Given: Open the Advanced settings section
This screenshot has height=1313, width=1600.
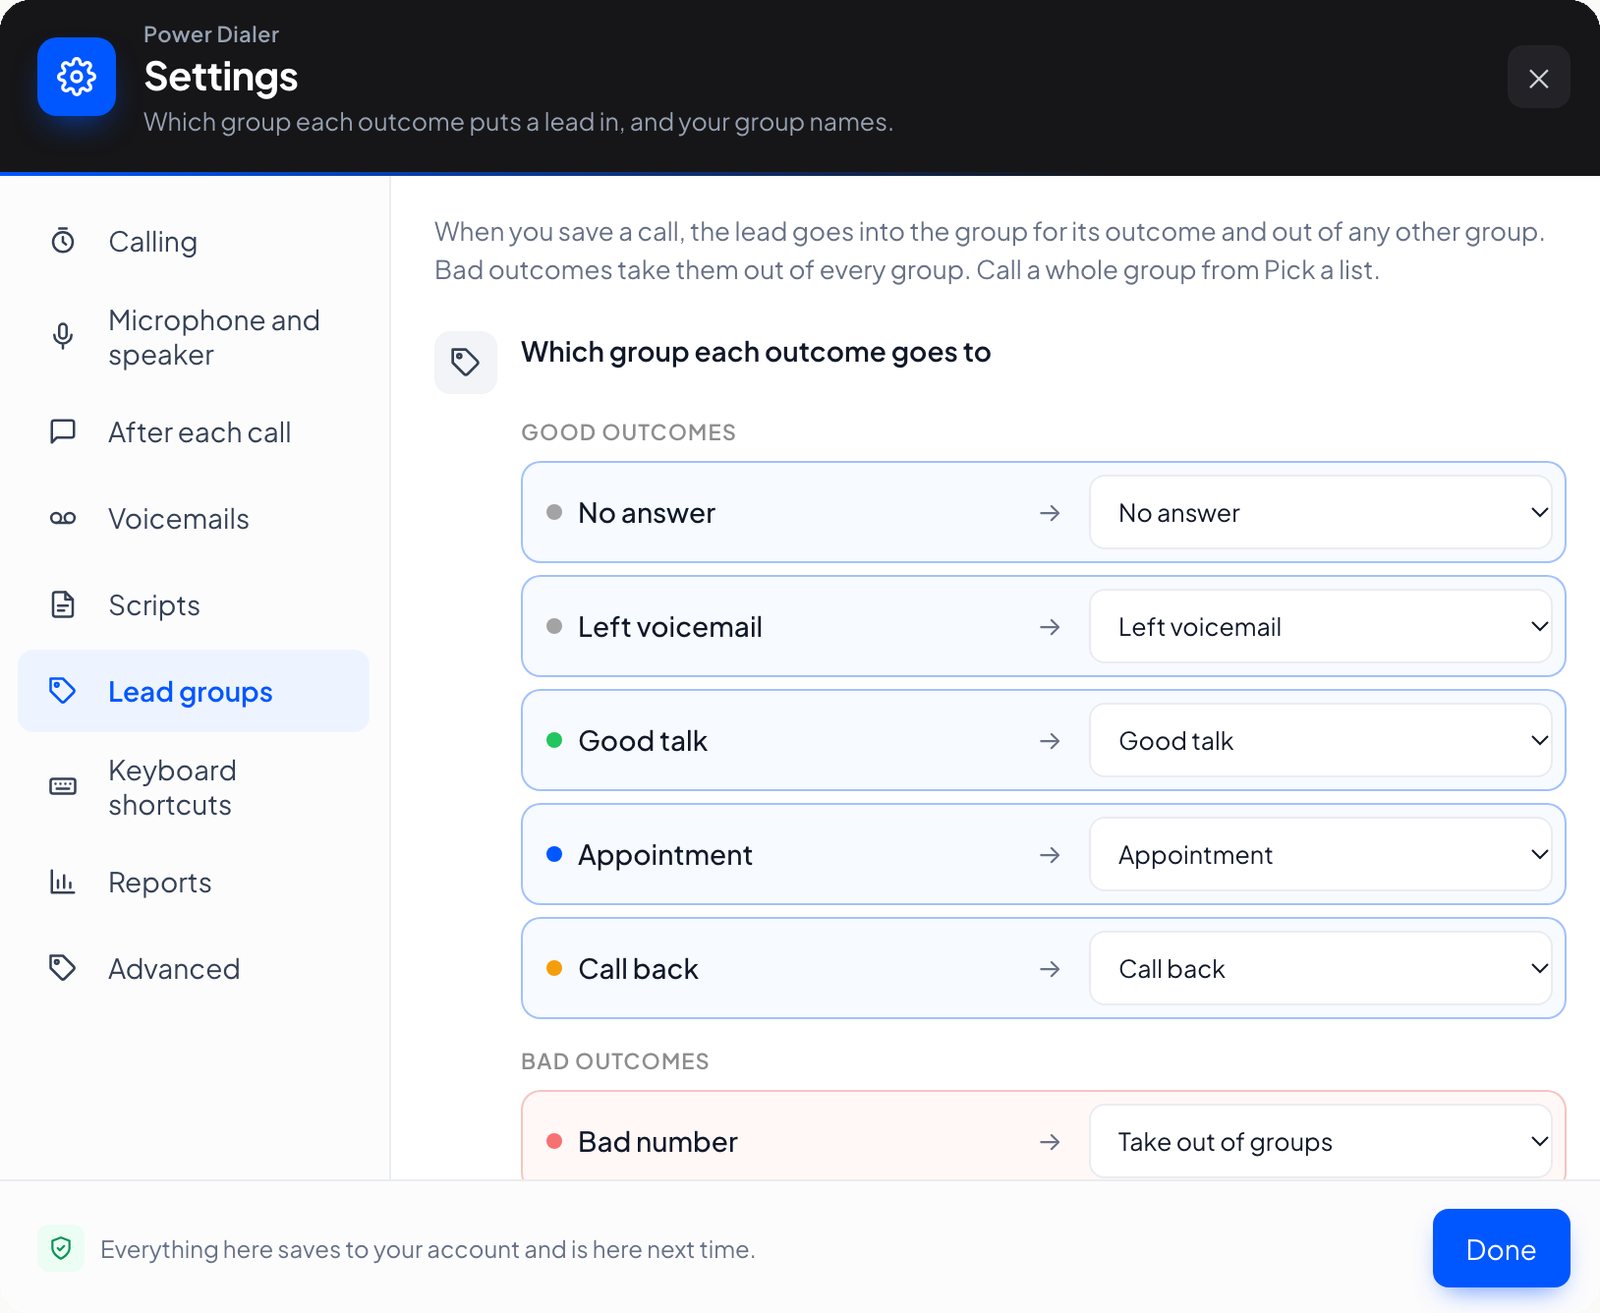Looking at the screenshot, I should coord(194,968).
